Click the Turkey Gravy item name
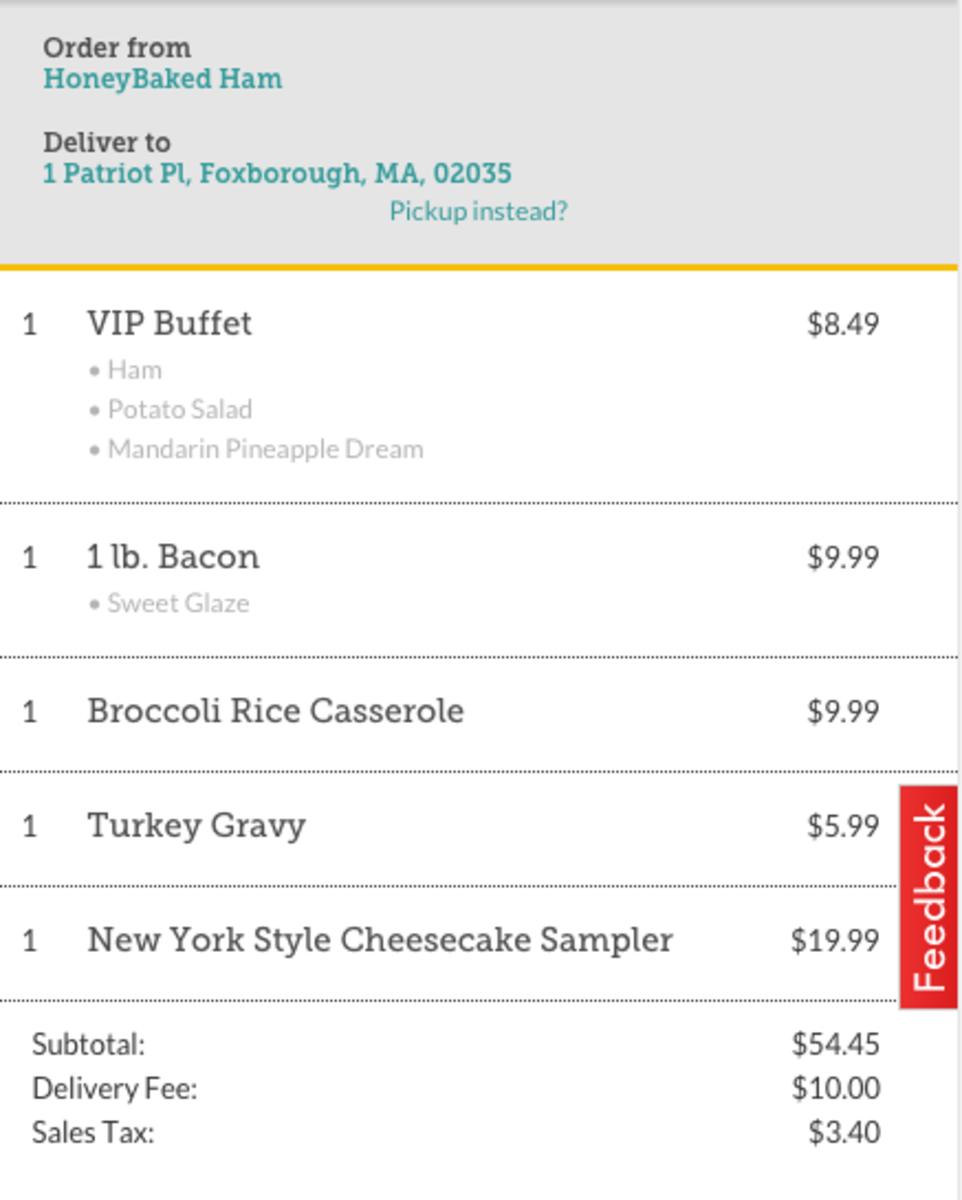Viewport: 962px width, 1200px height. pos(196,826)
